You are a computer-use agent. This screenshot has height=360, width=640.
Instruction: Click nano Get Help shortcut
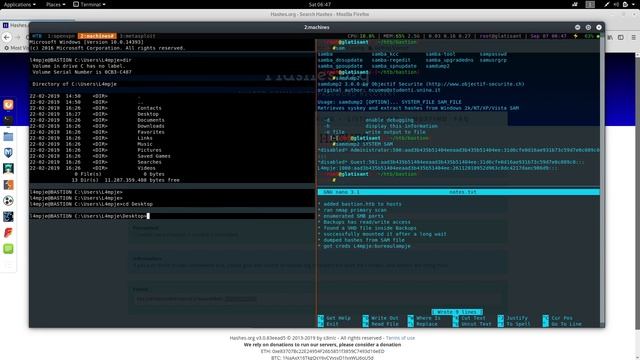(334, 318)
